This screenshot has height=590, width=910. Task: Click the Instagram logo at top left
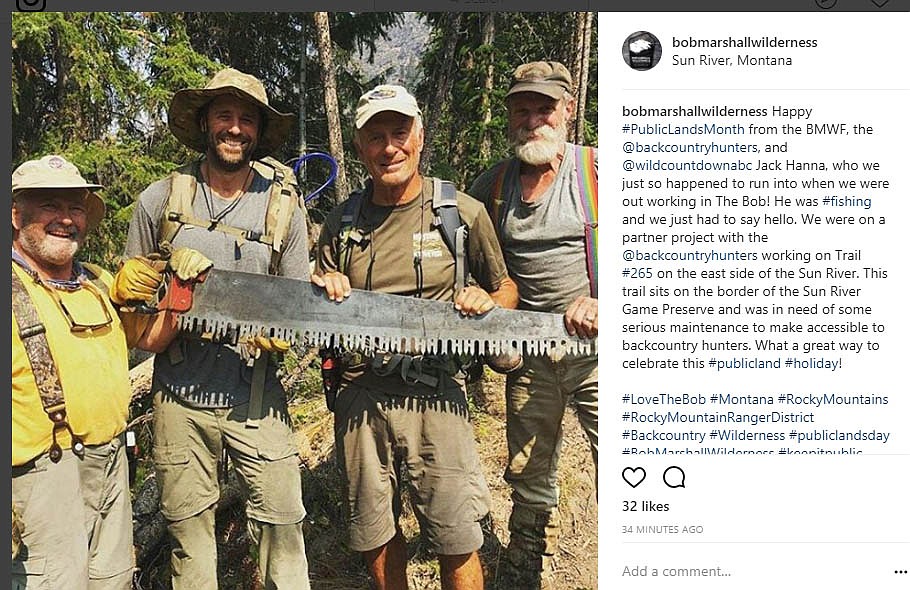(x=32, y=3)
